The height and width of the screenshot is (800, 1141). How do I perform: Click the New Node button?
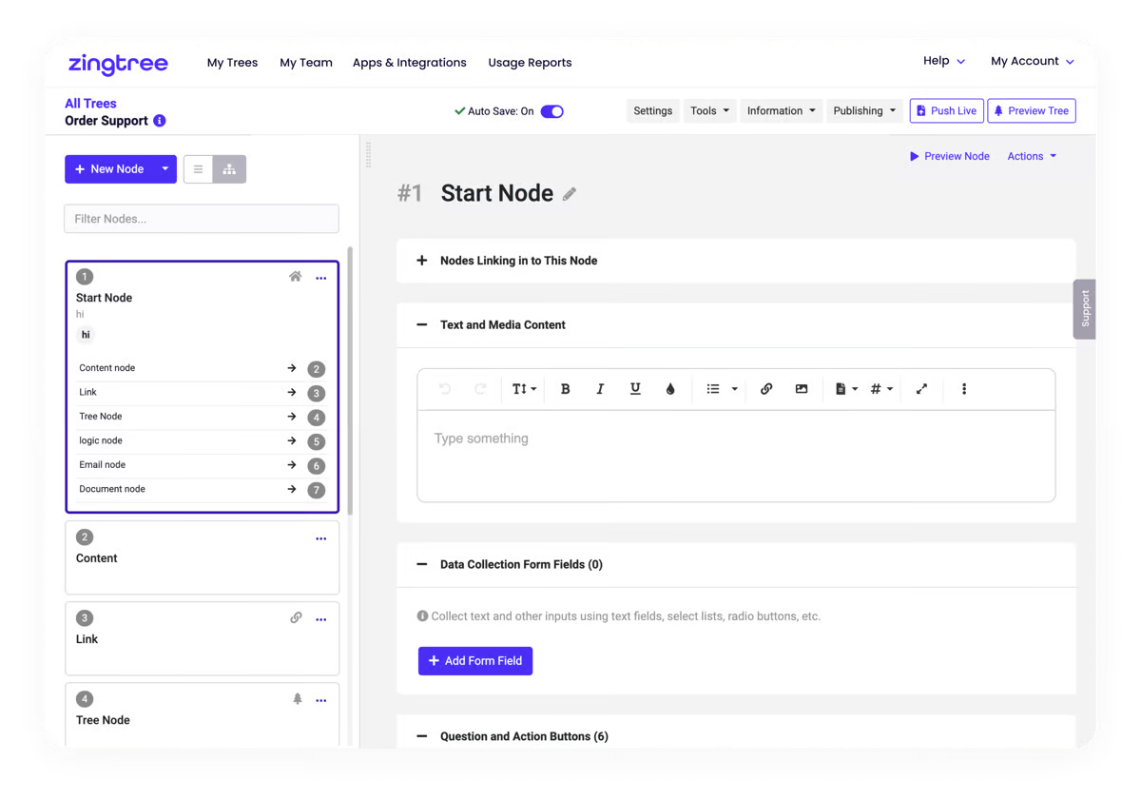tap(110, 169)
